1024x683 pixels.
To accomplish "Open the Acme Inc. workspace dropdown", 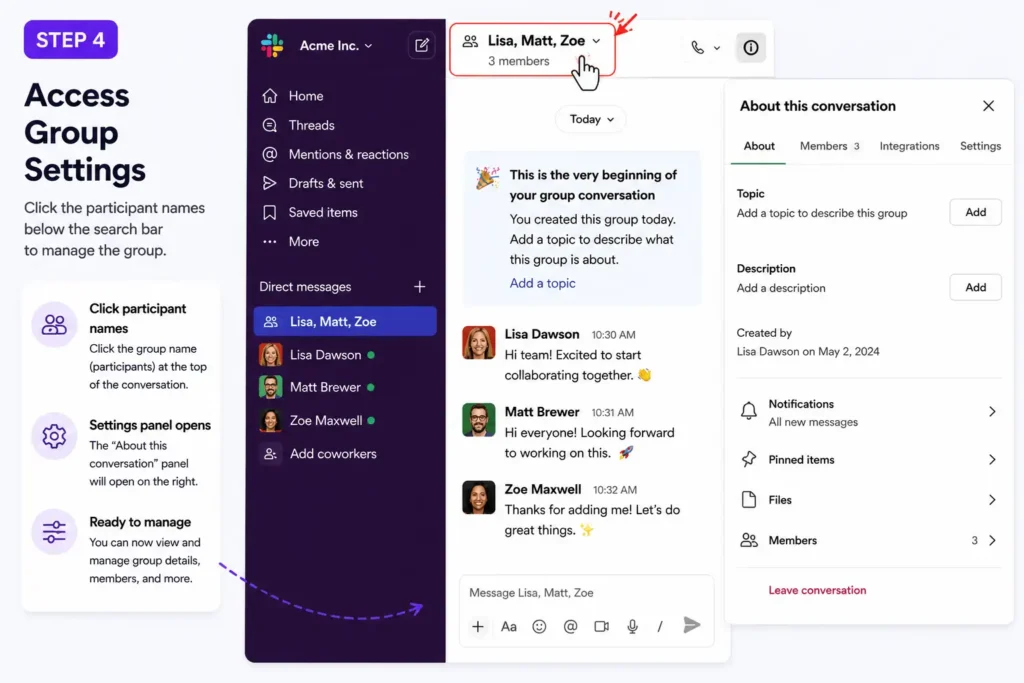I will click(x=336, y=46).
